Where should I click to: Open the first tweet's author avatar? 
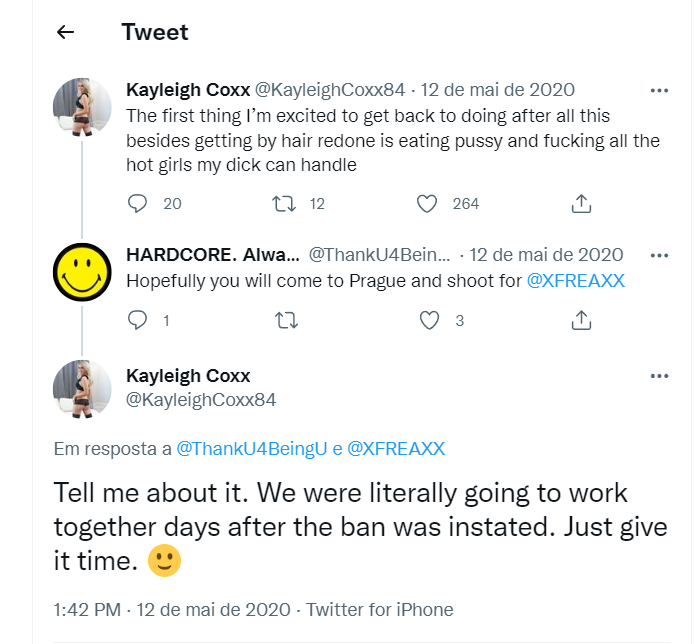pyautogui.click(x=82, y=106)
